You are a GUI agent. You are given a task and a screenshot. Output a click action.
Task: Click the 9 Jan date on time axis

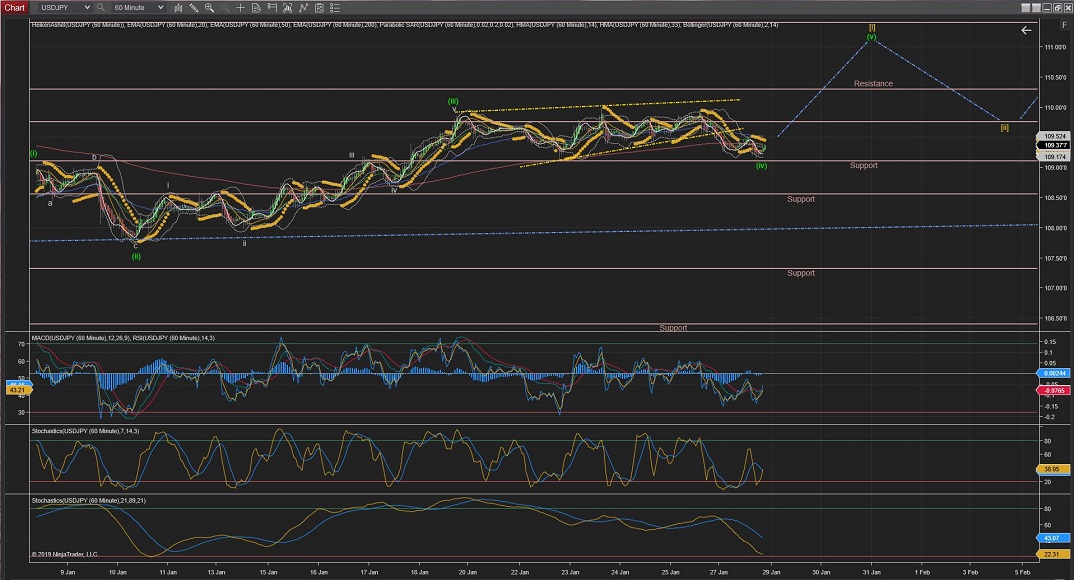68,572
